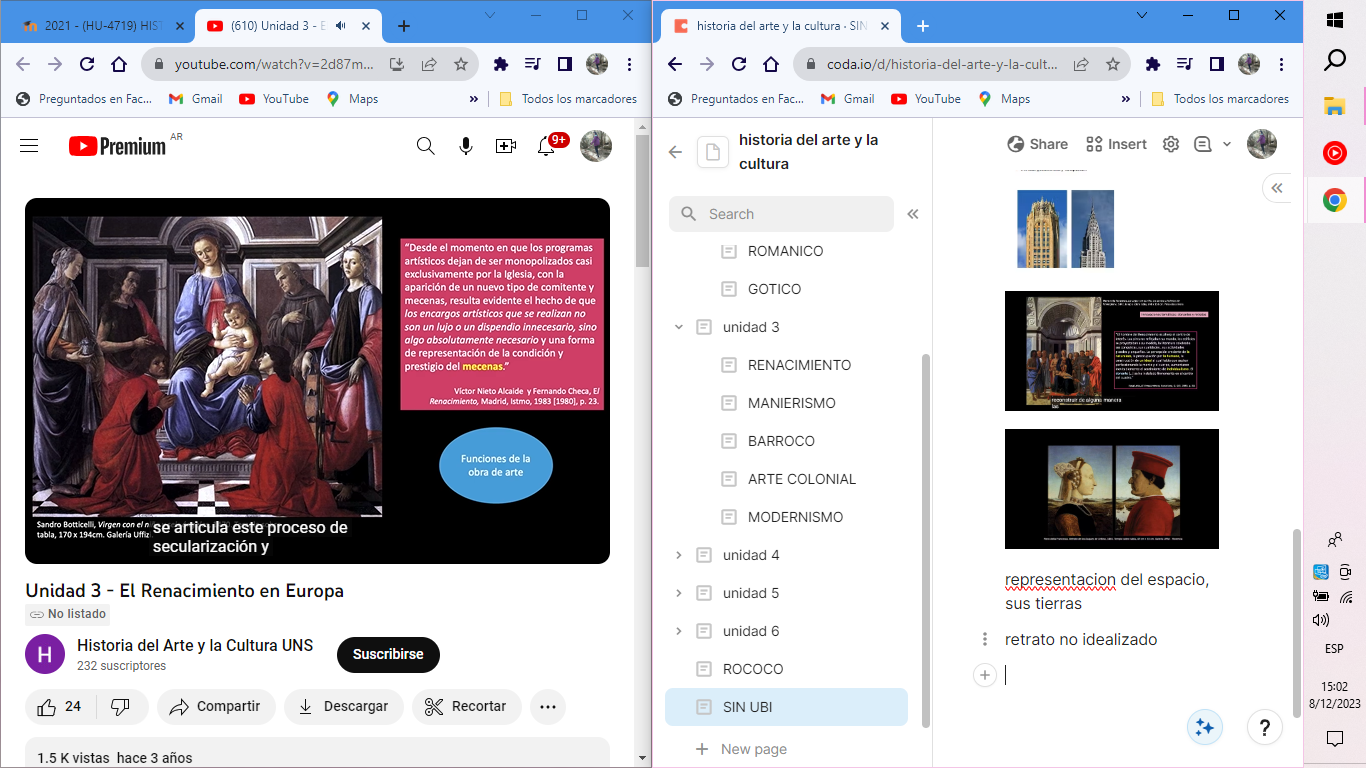Click Suscribirse button
This screenshot has height=768, width=1366.
pos(388,655)
